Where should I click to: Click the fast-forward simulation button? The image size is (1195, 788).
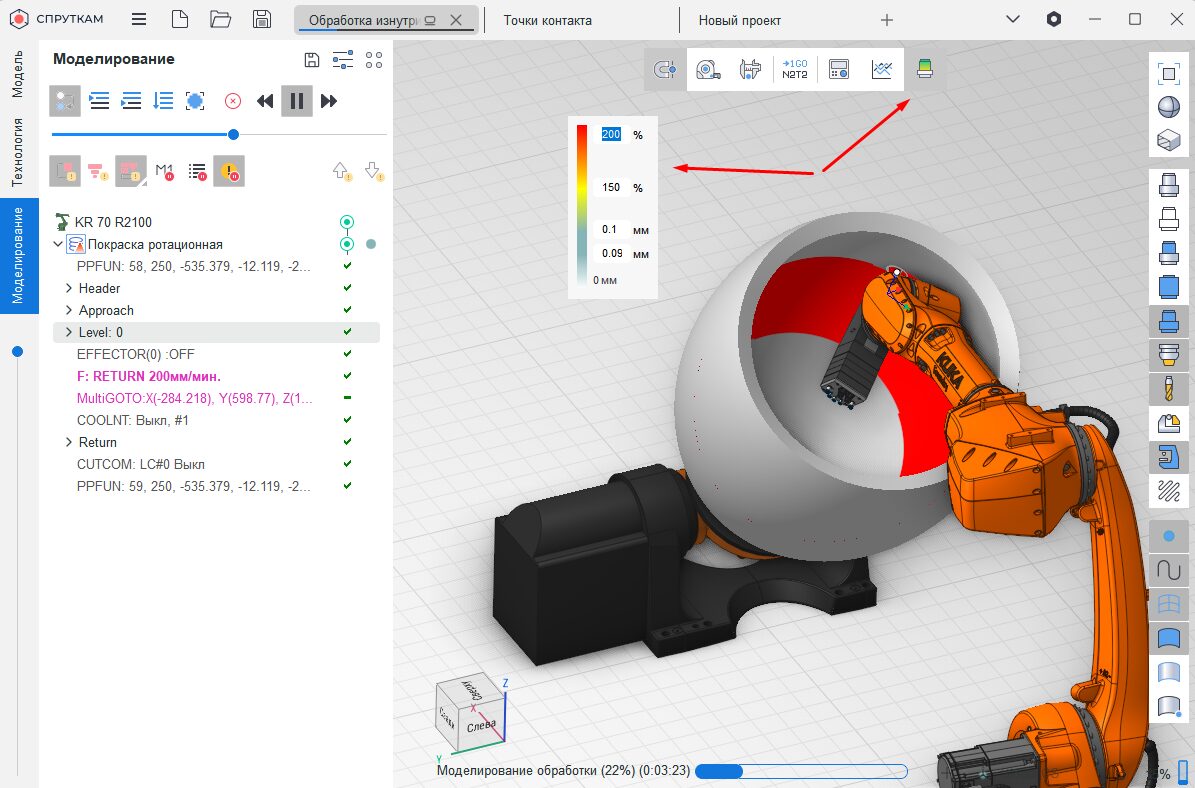point(329,101)
